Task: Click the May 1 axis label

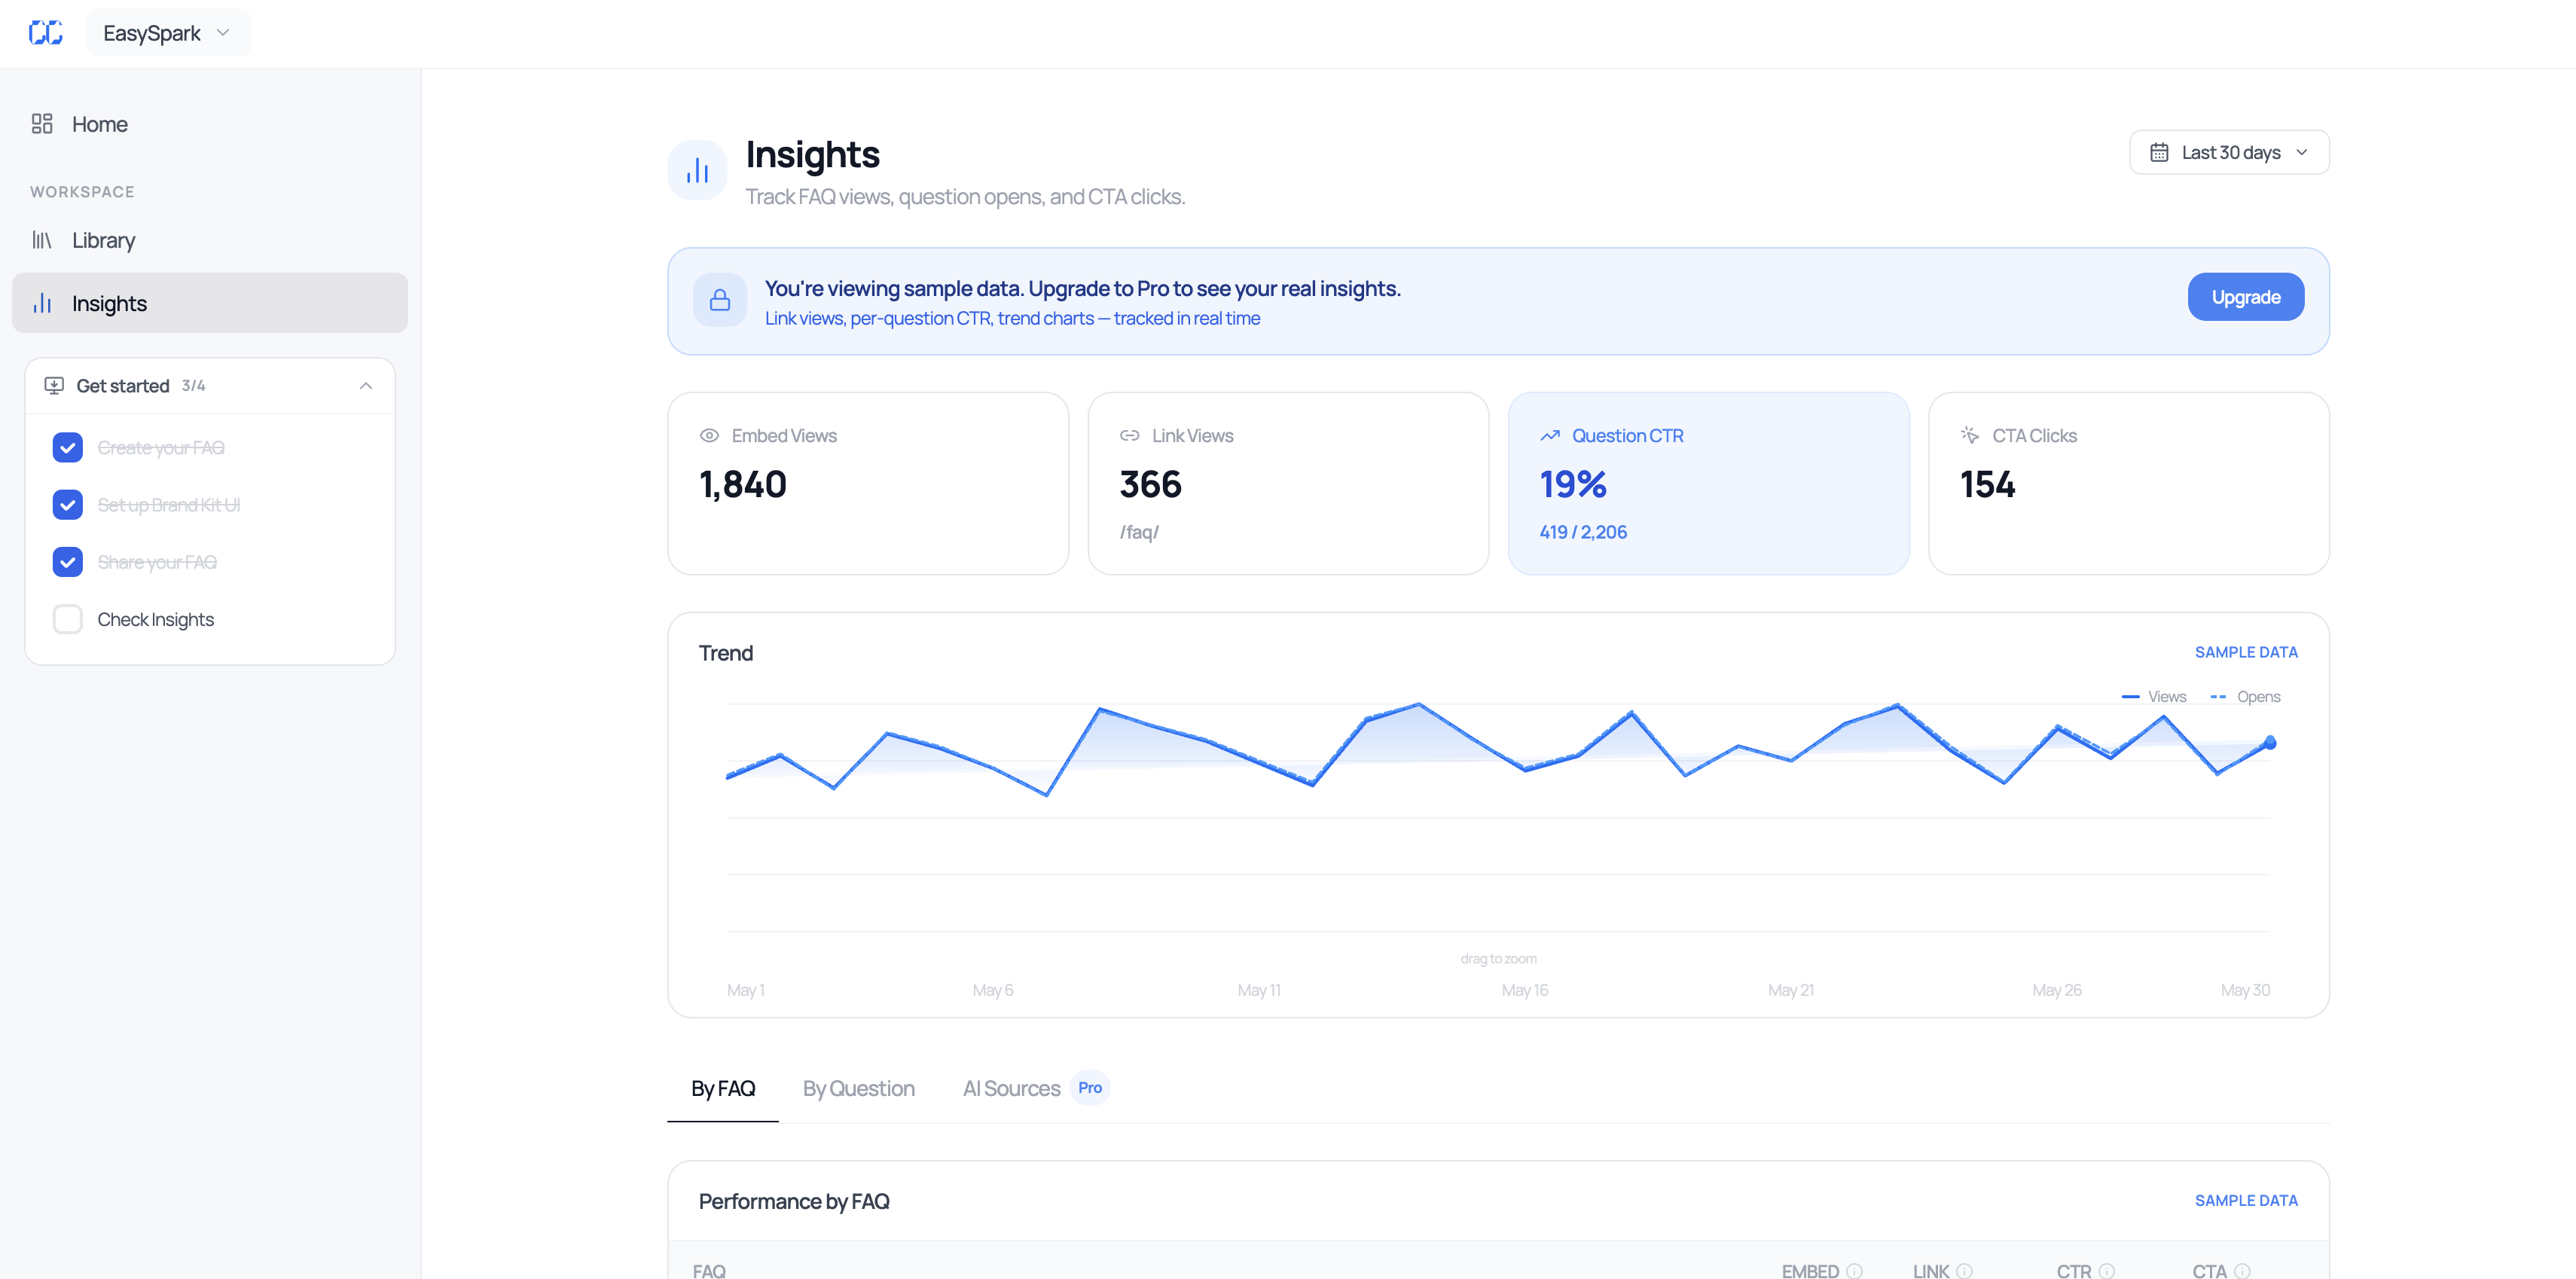Action: 745,990
